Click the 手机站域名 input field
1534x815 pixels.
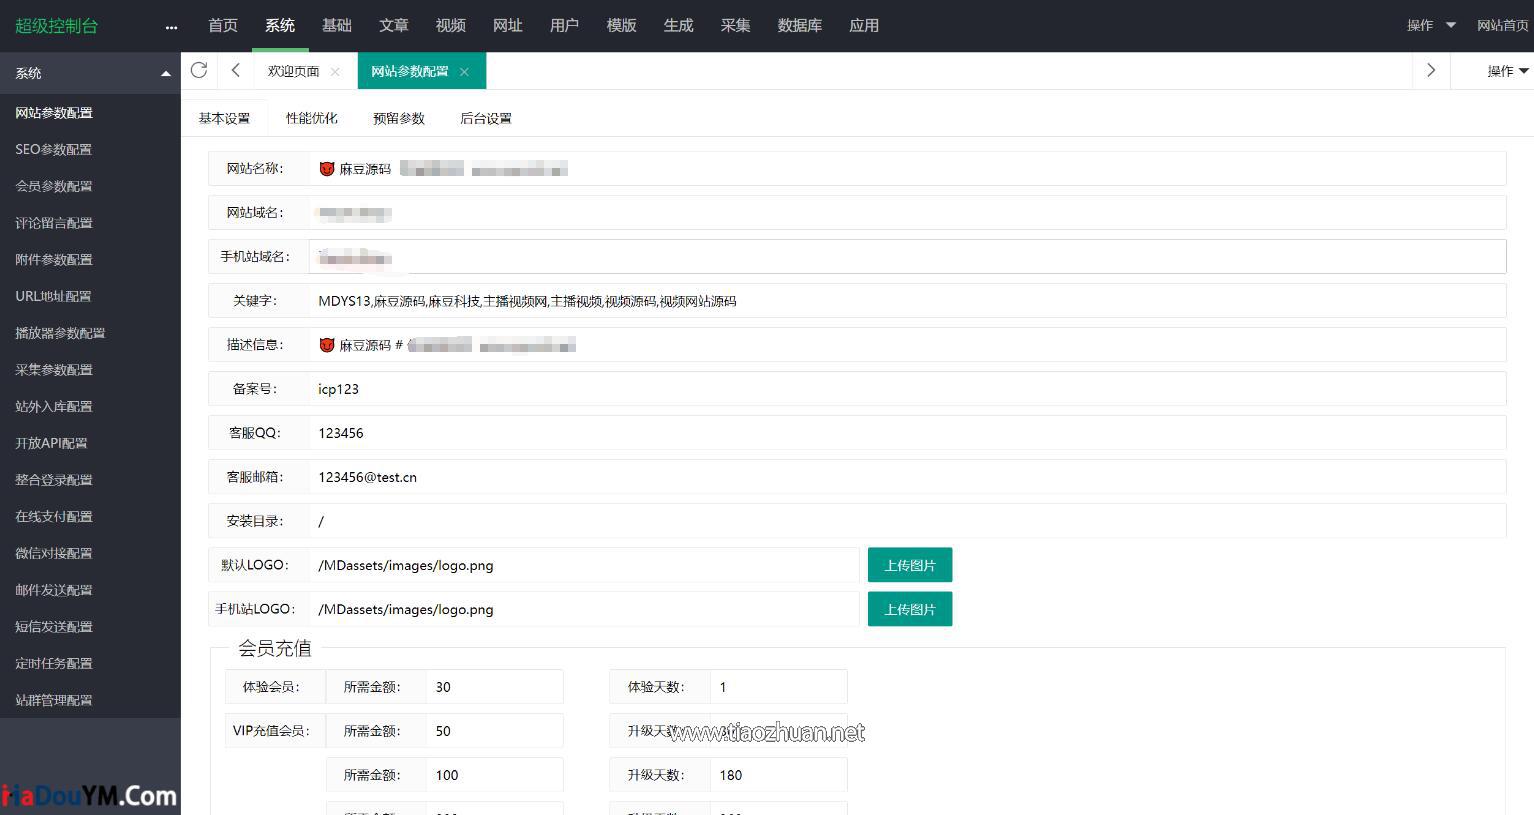coord(907,257)
